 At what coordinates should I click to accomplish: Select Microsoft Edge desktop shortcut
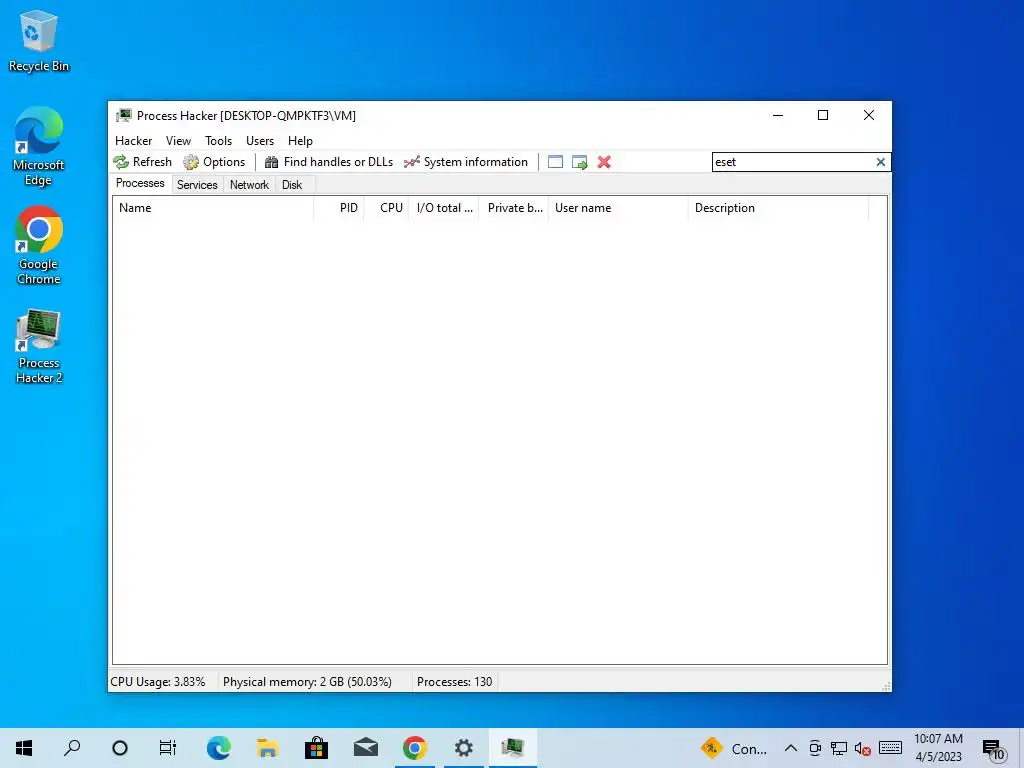coord(39,146)
